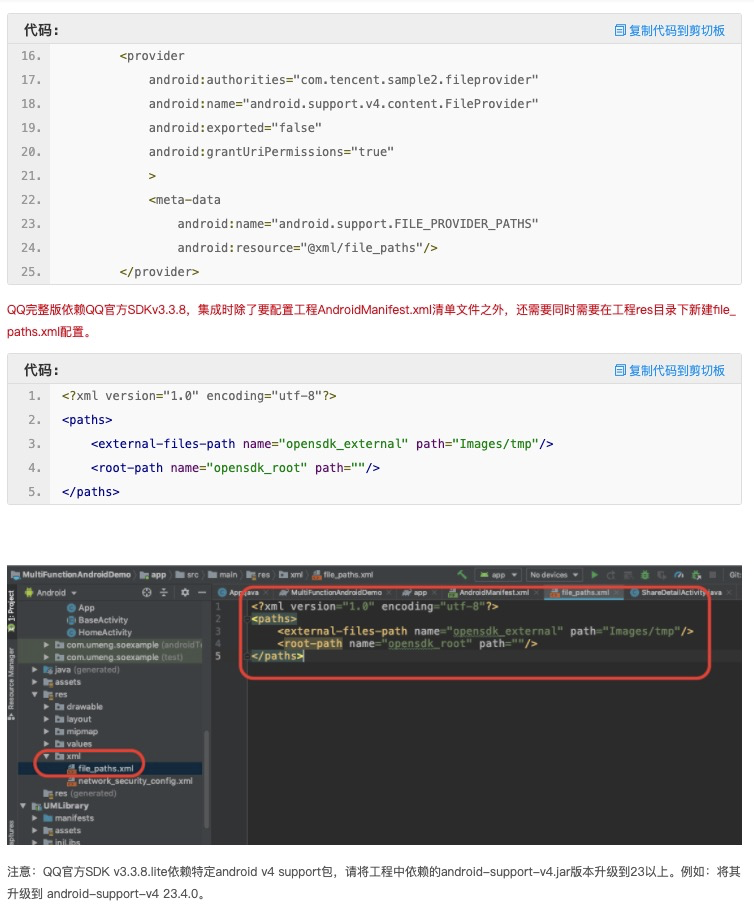Click the src breadcrumb segment
This screenshot has height=909, width=754.
(x=187, y=575)
